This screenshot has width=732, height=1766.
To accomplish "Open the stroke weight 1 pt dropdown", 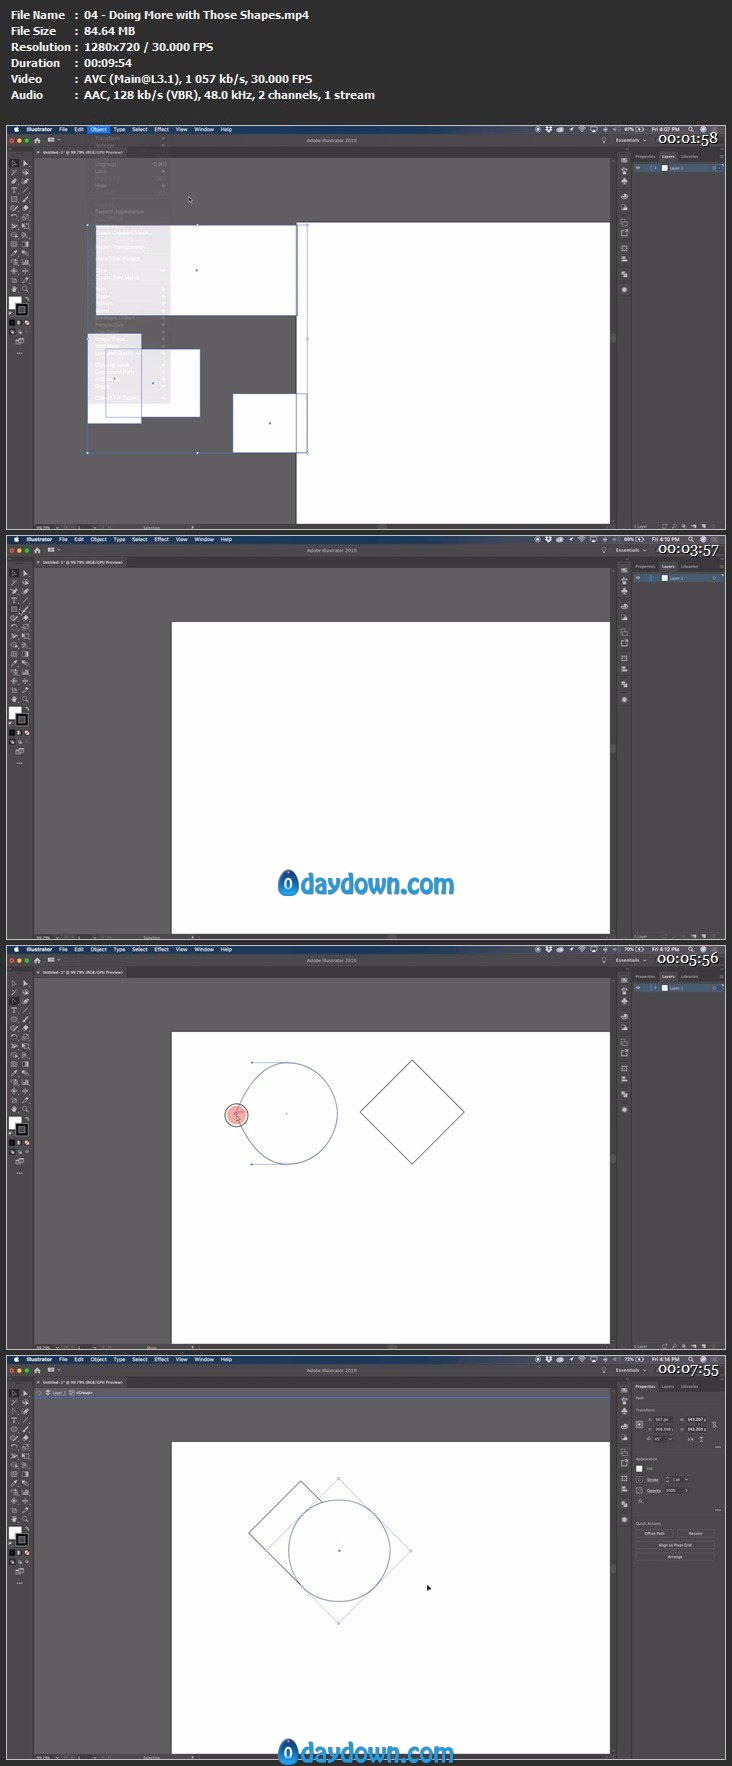I will pyautogui.click(x=687, y=1480).
